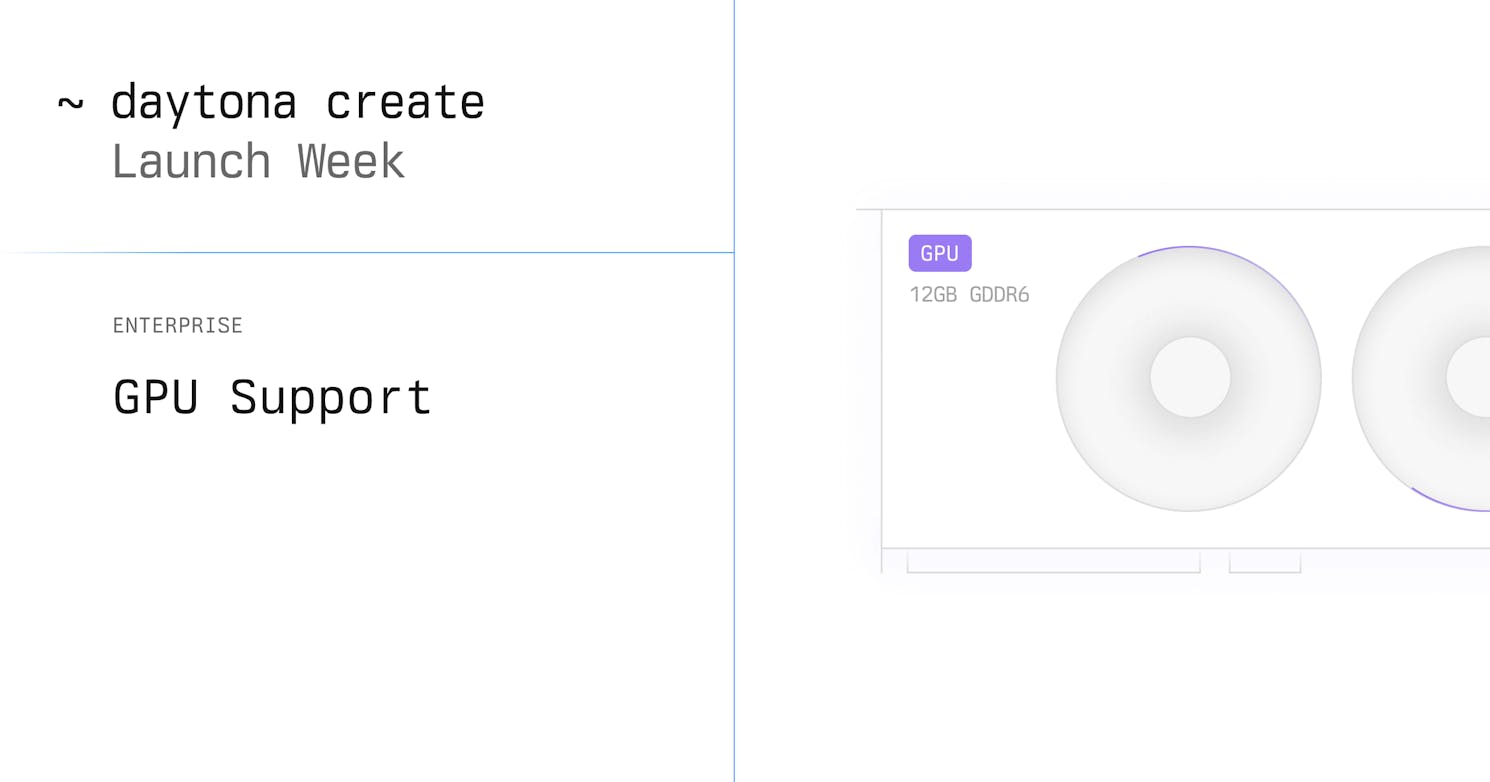Click the "GPU Support" heading
Image resolution: width=1490 pixels, height=782 pixels.
[272, 397]
